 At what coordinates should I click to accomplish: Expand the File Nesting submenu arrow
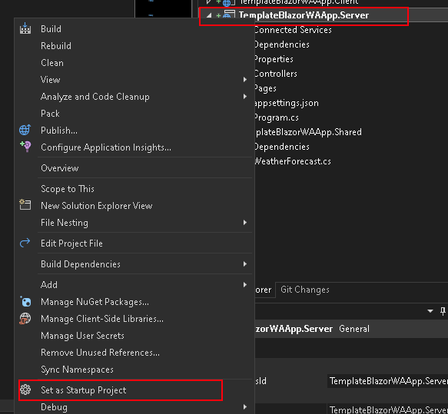tap(245, 223)
